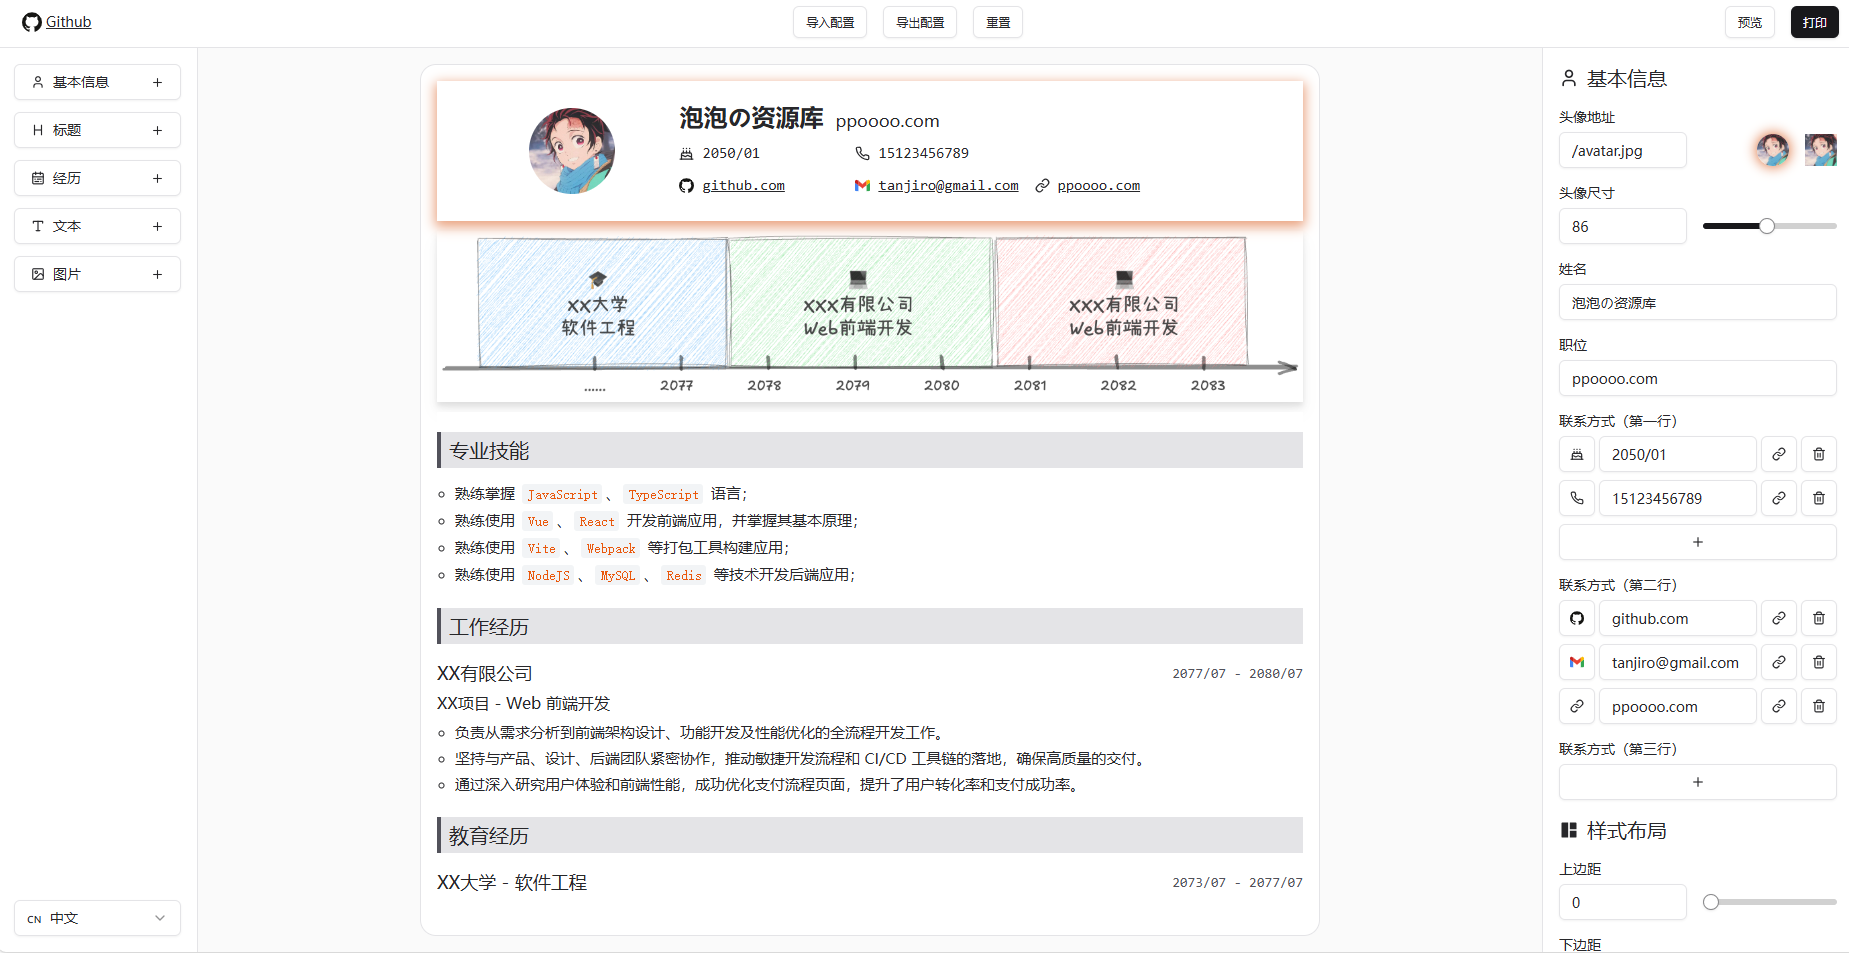Screen dimensions: 1849x953
Task: Click the 15123456789 contact input field
Action: [x=1677, y=498]
